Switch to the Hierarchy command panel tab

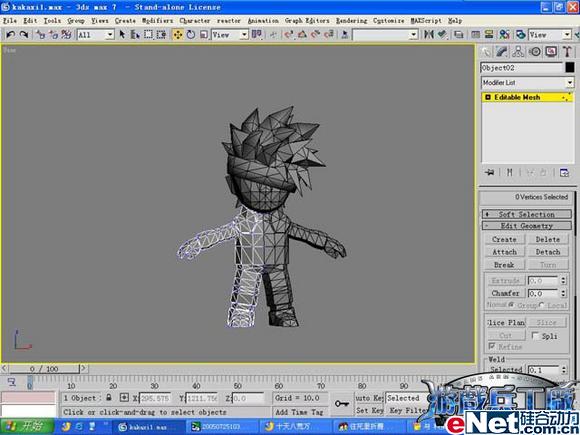518,52
